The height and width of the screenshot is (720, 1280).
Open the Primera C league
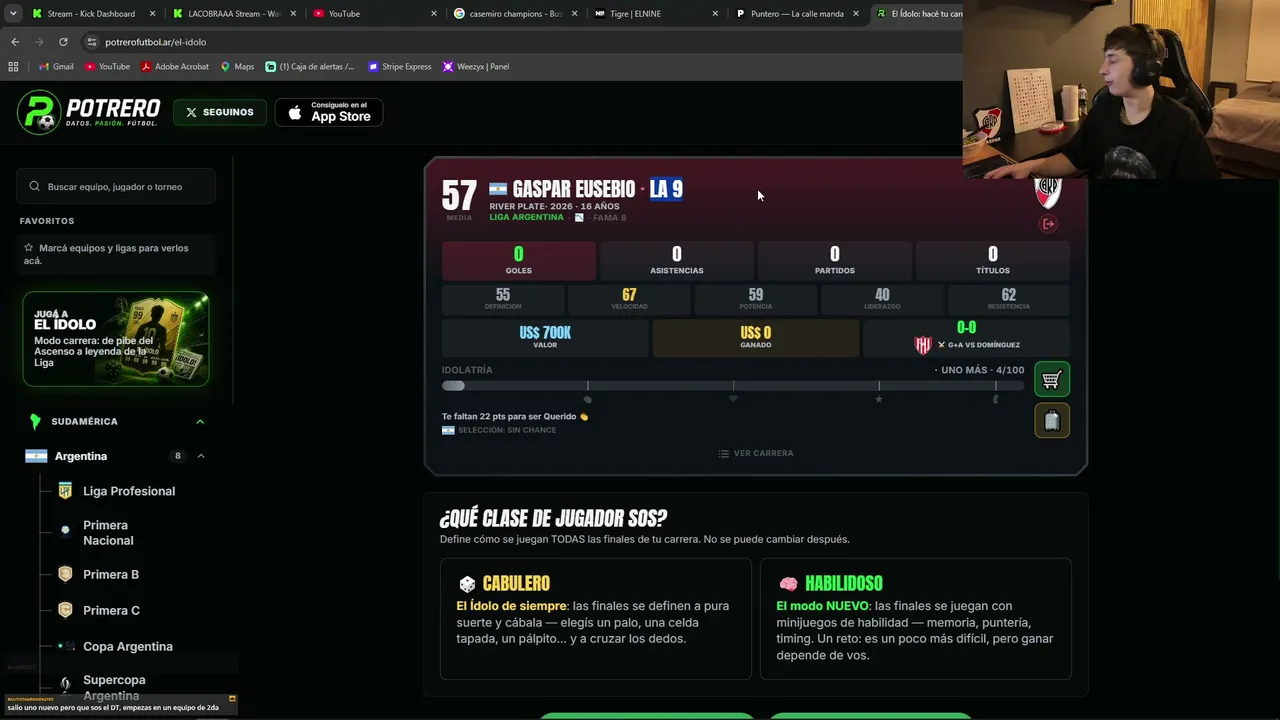tap(111, 611)
